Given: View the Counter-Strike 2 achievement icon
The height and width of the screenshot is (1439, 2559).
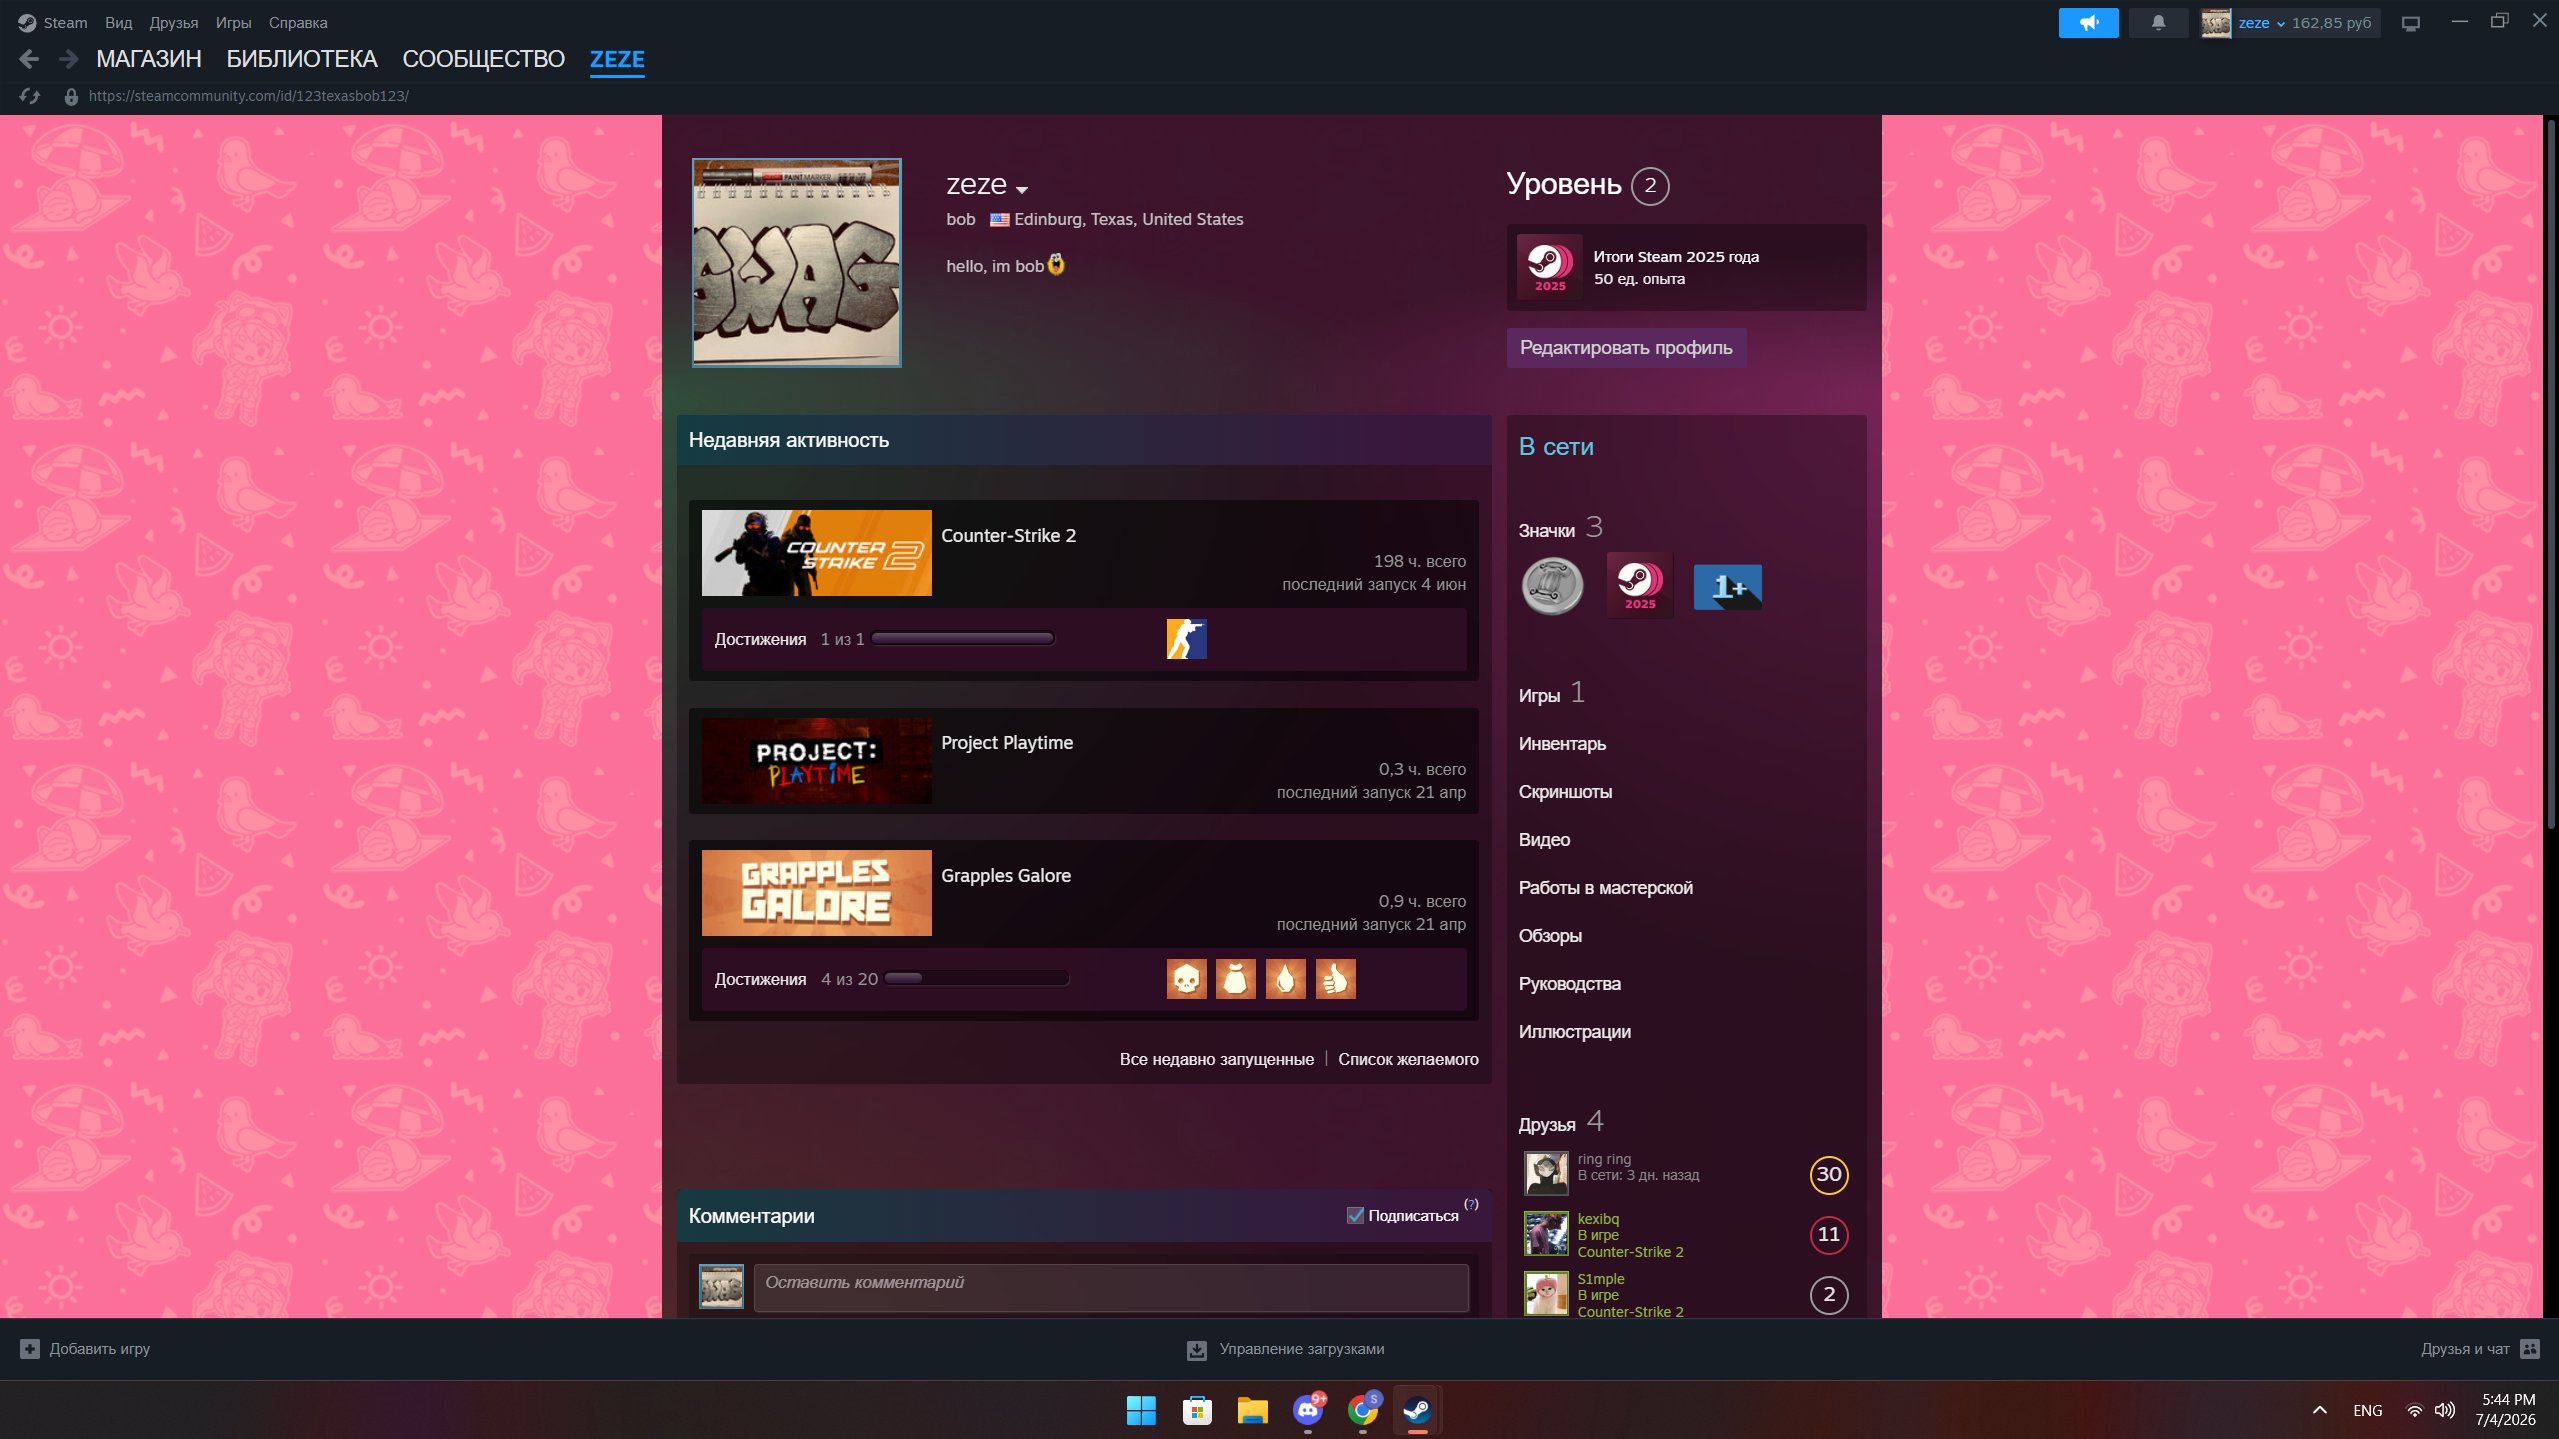Looking at the screenshot, I should 1186,639.
